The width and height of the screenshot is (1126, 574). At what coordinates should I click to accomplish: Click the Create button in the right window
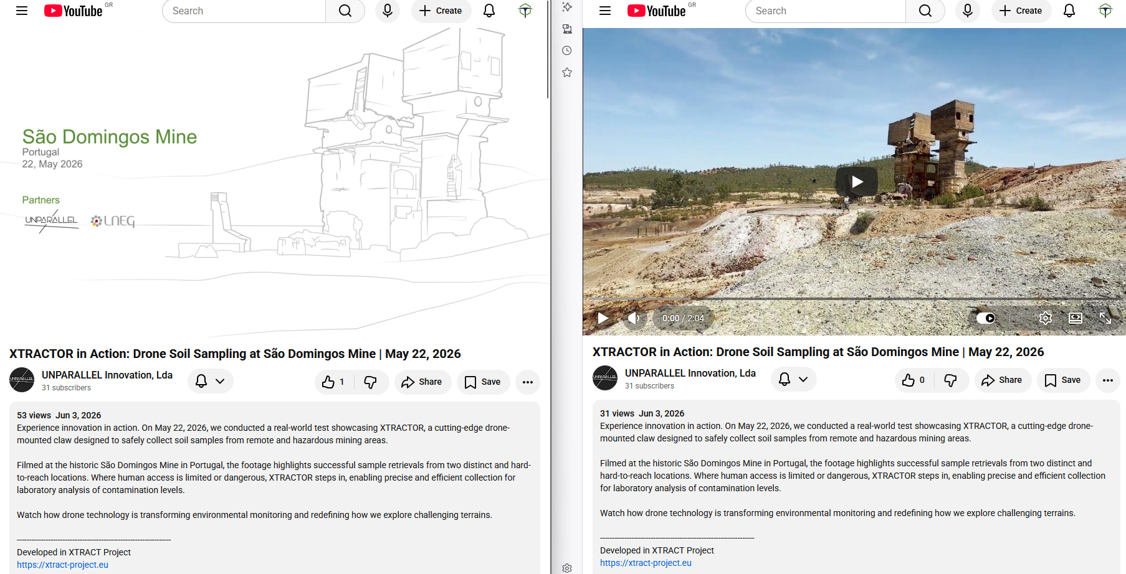[1021, 11]
